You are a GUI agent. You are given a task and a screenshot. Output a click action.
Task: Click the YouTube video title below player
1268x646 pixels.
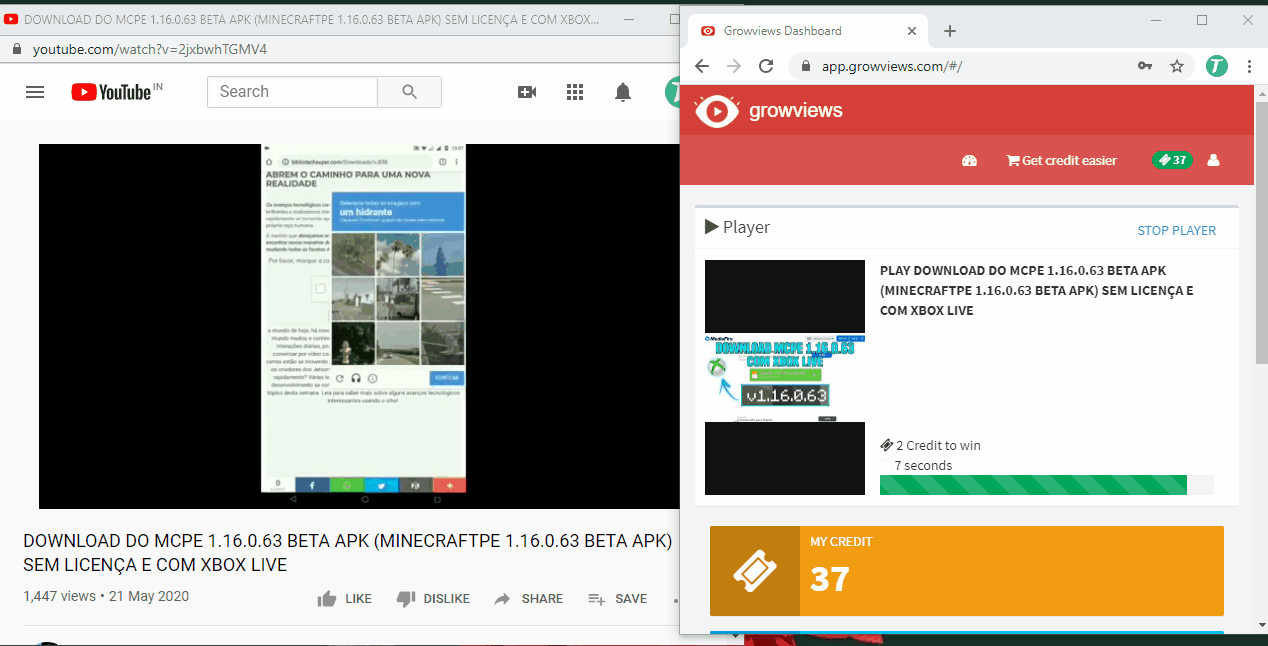click(x=347, y=553)
